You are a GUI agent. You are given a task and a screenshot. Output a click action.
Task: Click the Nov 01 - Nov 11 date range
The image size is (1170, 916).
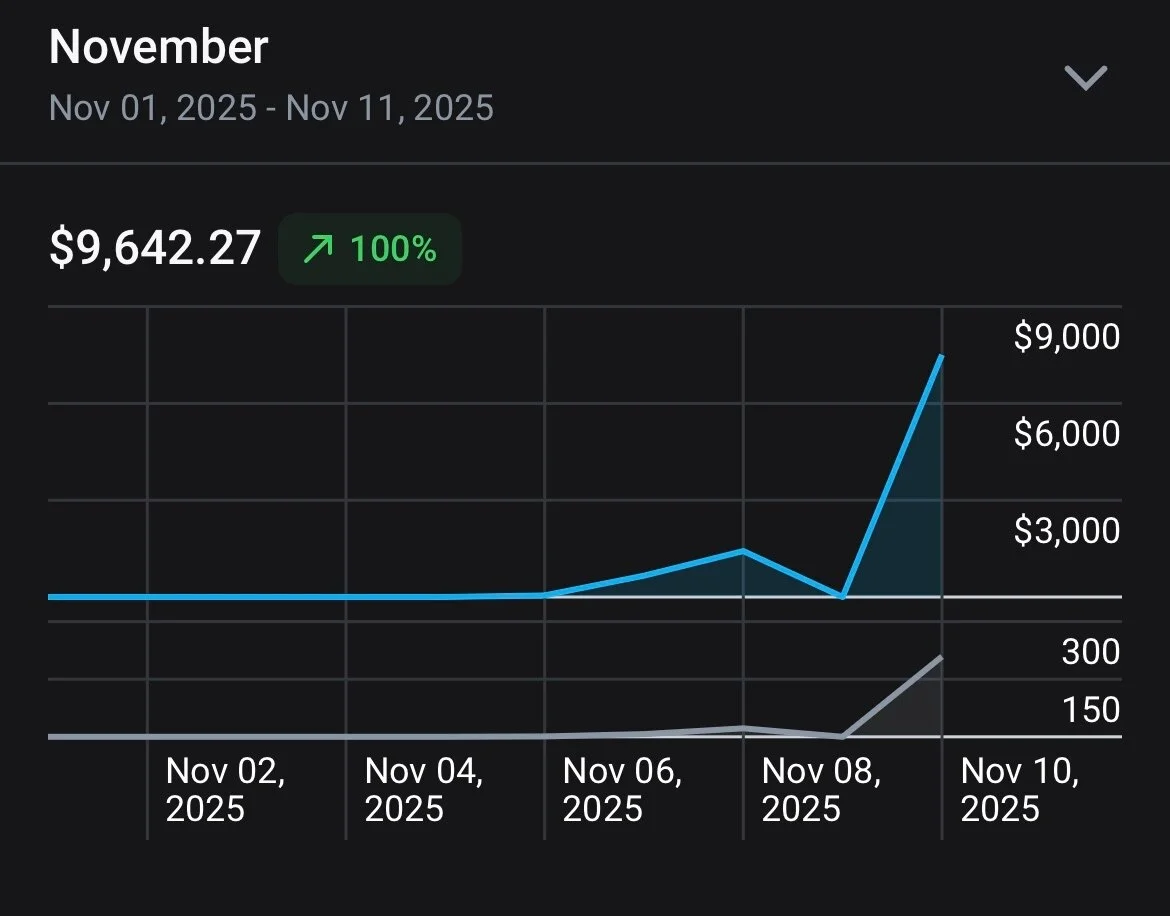point(271,107)
